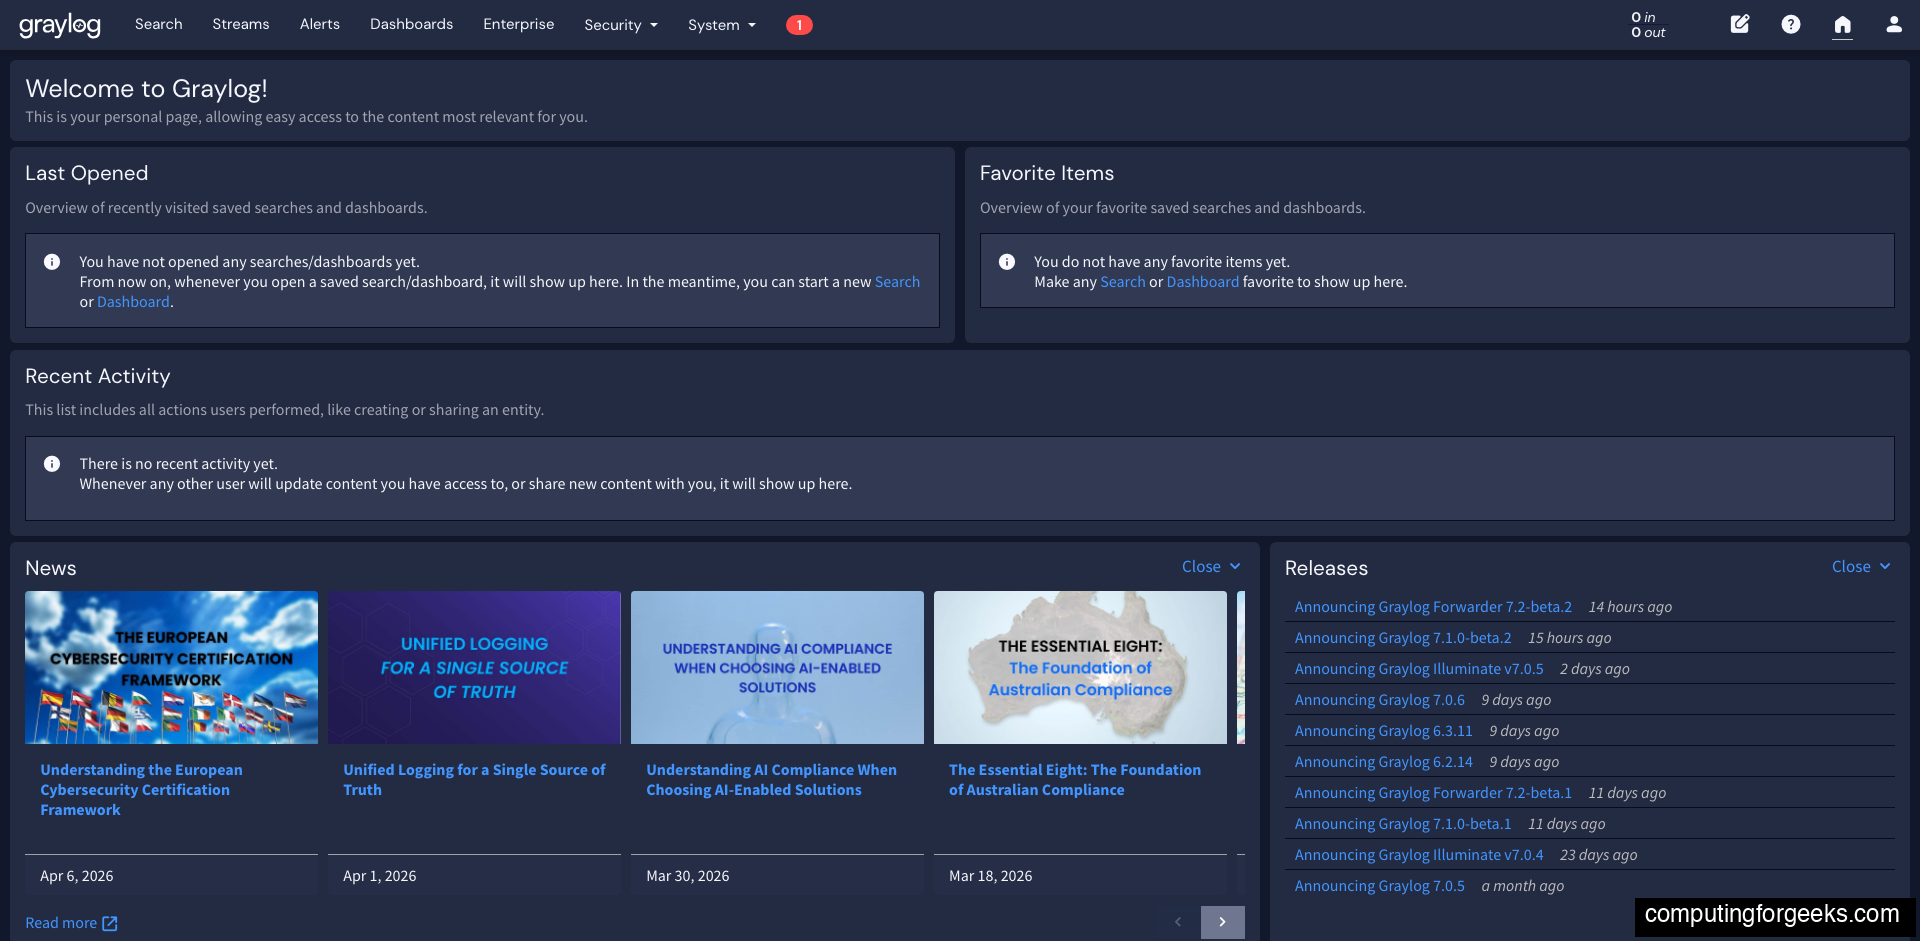Screen dimensions: 1920x941
Task: Check the throughput indicator showing 0 in / 0 out
Action: 1646,24
